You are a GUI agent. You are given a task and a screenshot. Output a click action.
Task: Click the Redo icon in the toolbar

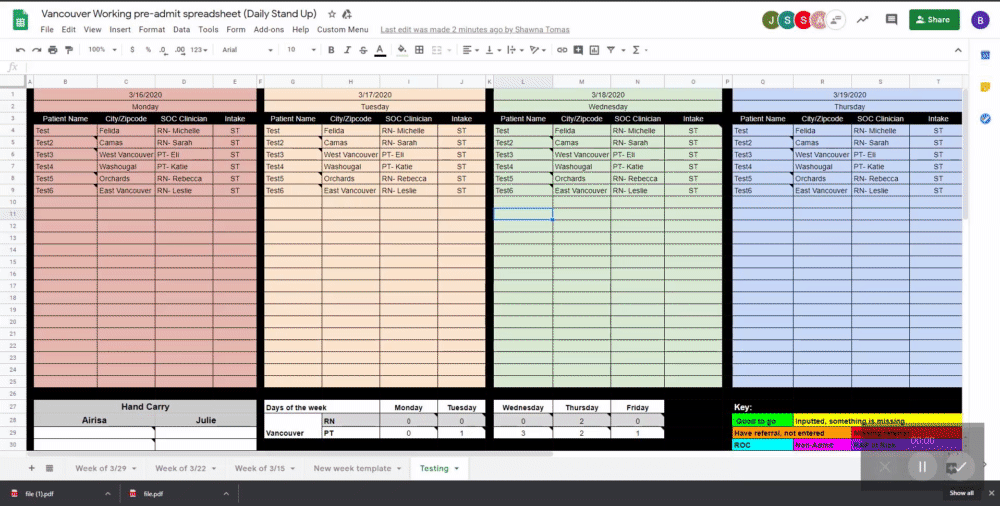[x=36, y=50]
